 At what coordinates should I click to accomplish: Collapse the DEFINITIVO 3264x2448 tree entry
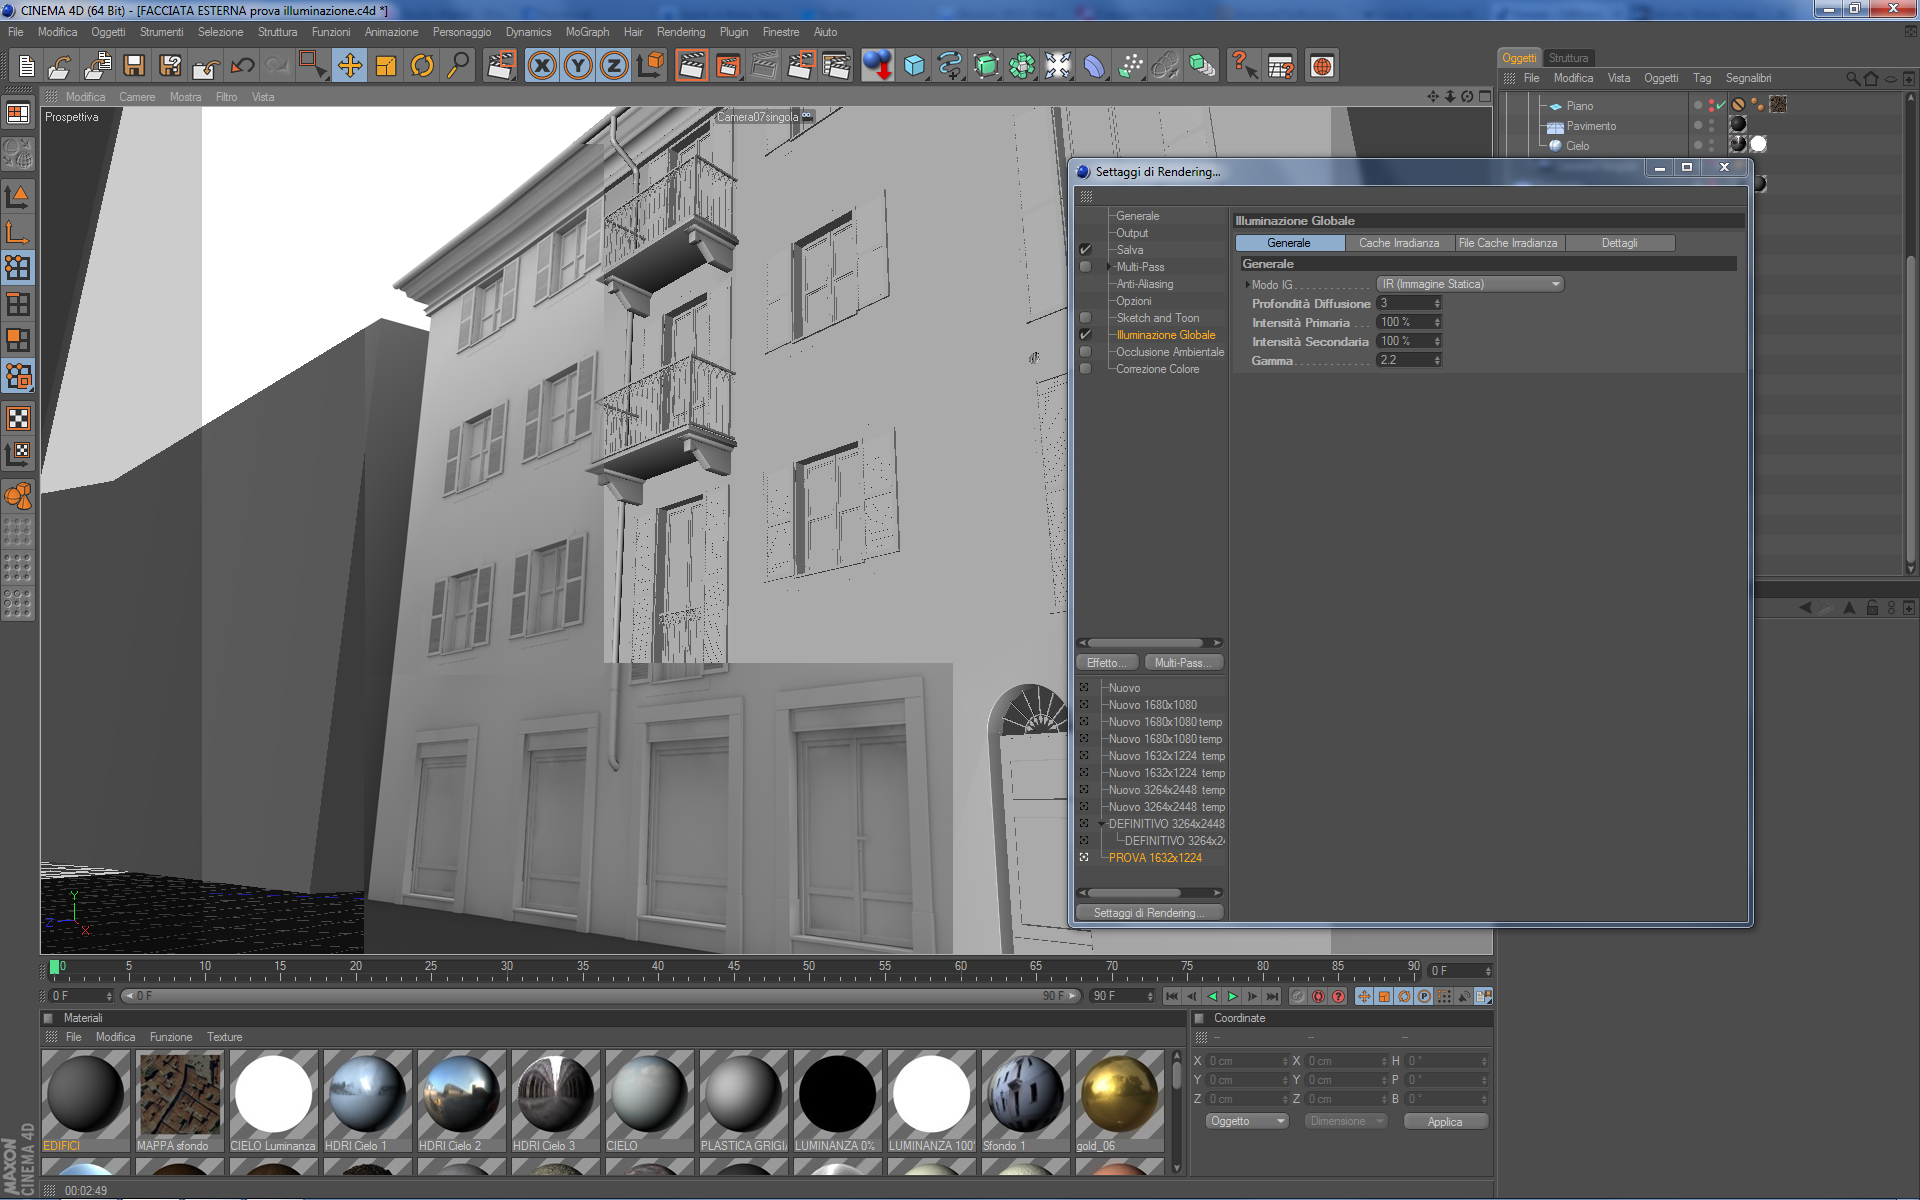(x=1101, y=824)
